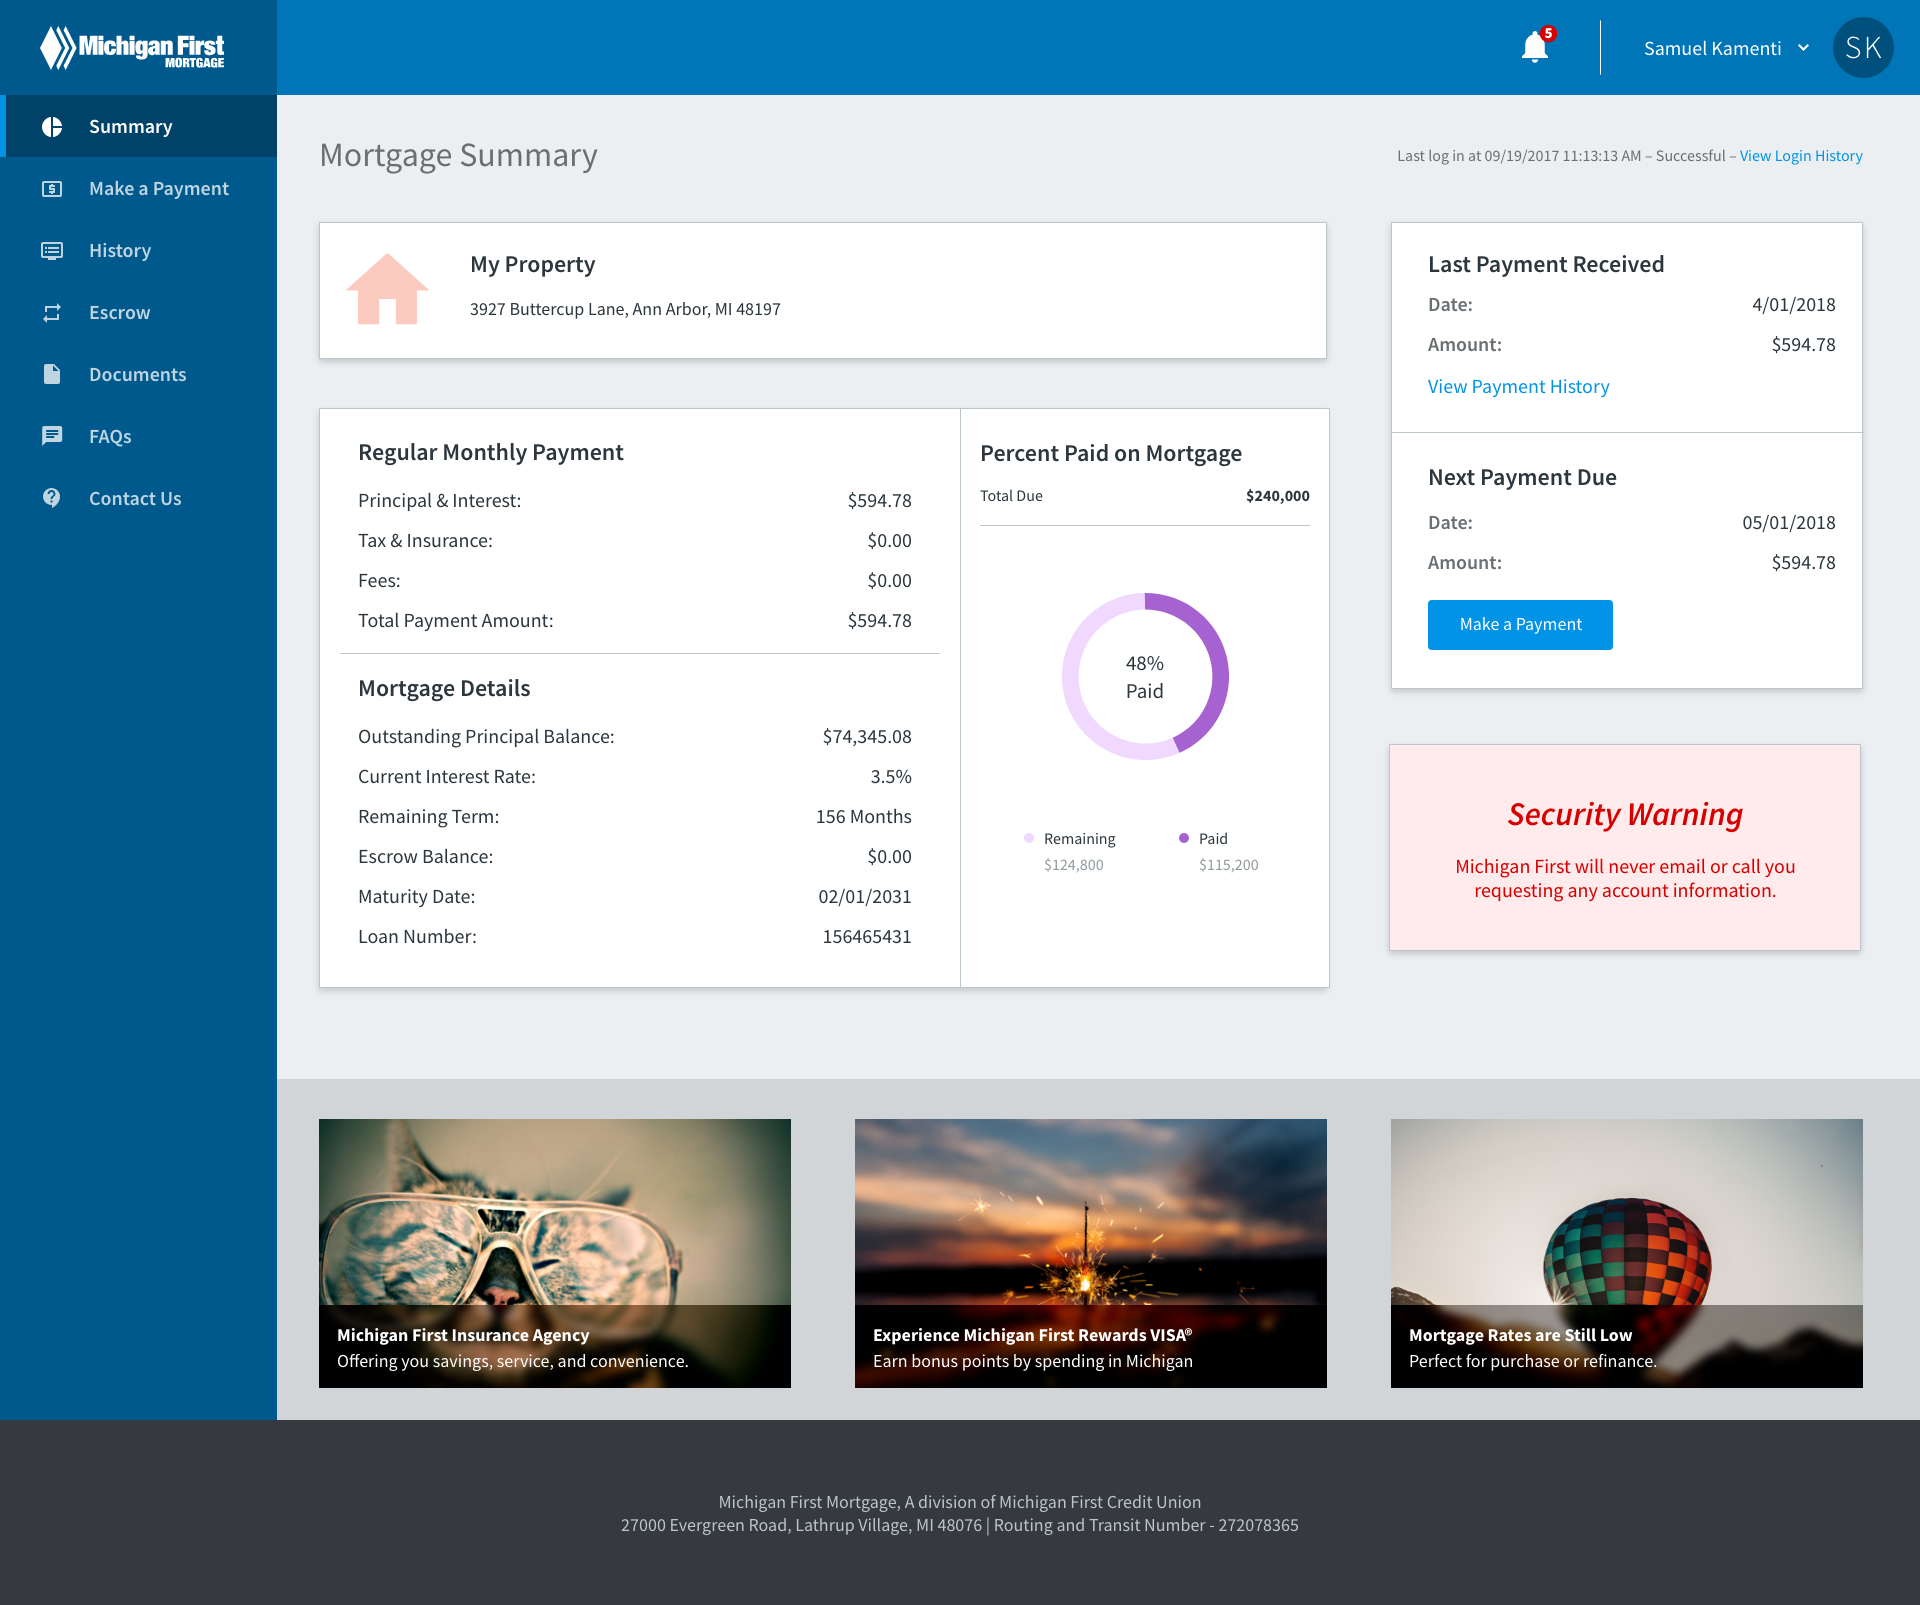The width and height of the screenshot is (1920, 1605).
Task: Open the Mortgage Rates hot air balloon promo
Action: [x=1626, y=1252]
